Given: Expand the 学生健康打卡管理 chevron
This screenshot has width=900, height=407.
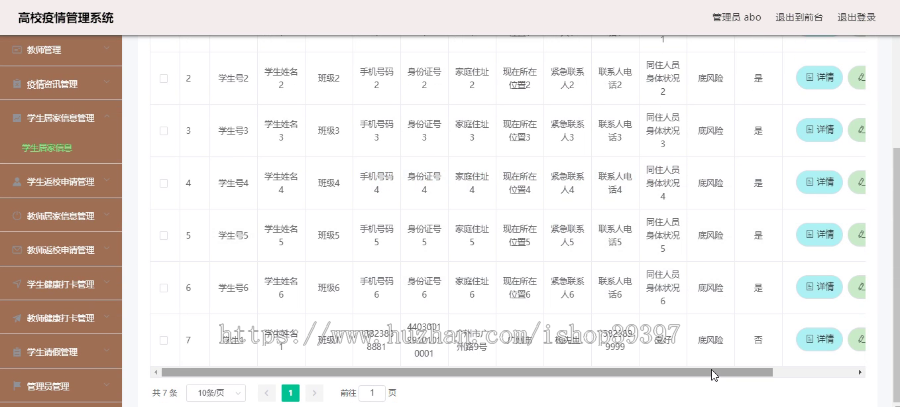Looking at the screenshot, I should coord(107,284).
